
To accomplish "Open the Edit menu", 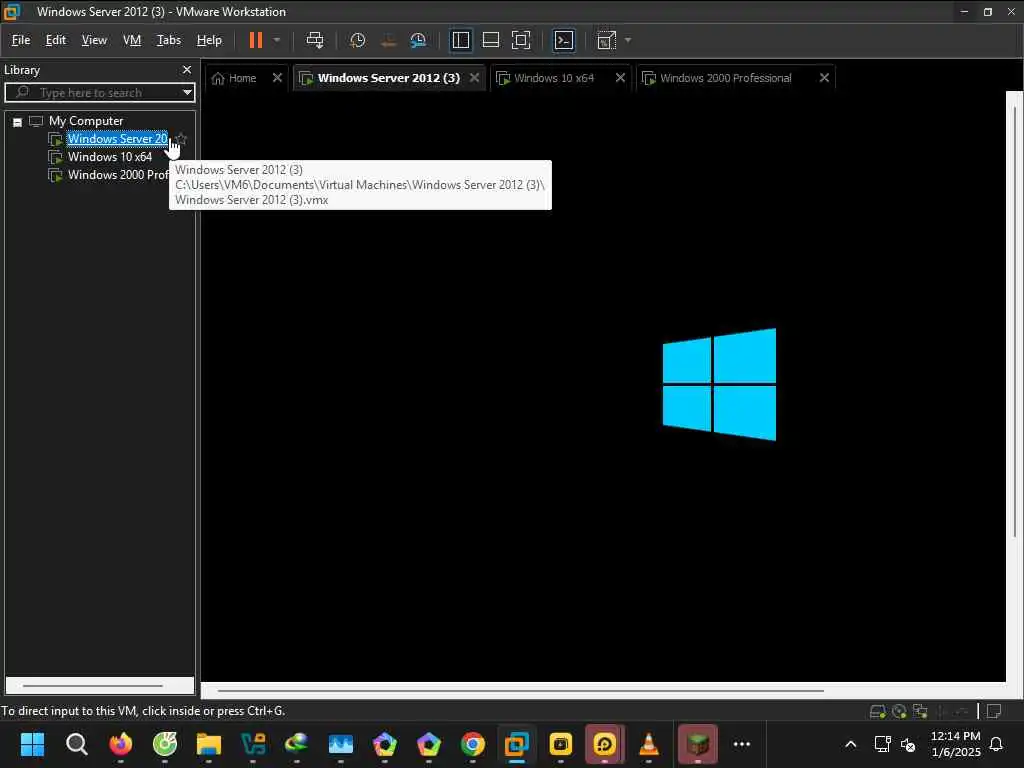I will (x=56, y=40).
